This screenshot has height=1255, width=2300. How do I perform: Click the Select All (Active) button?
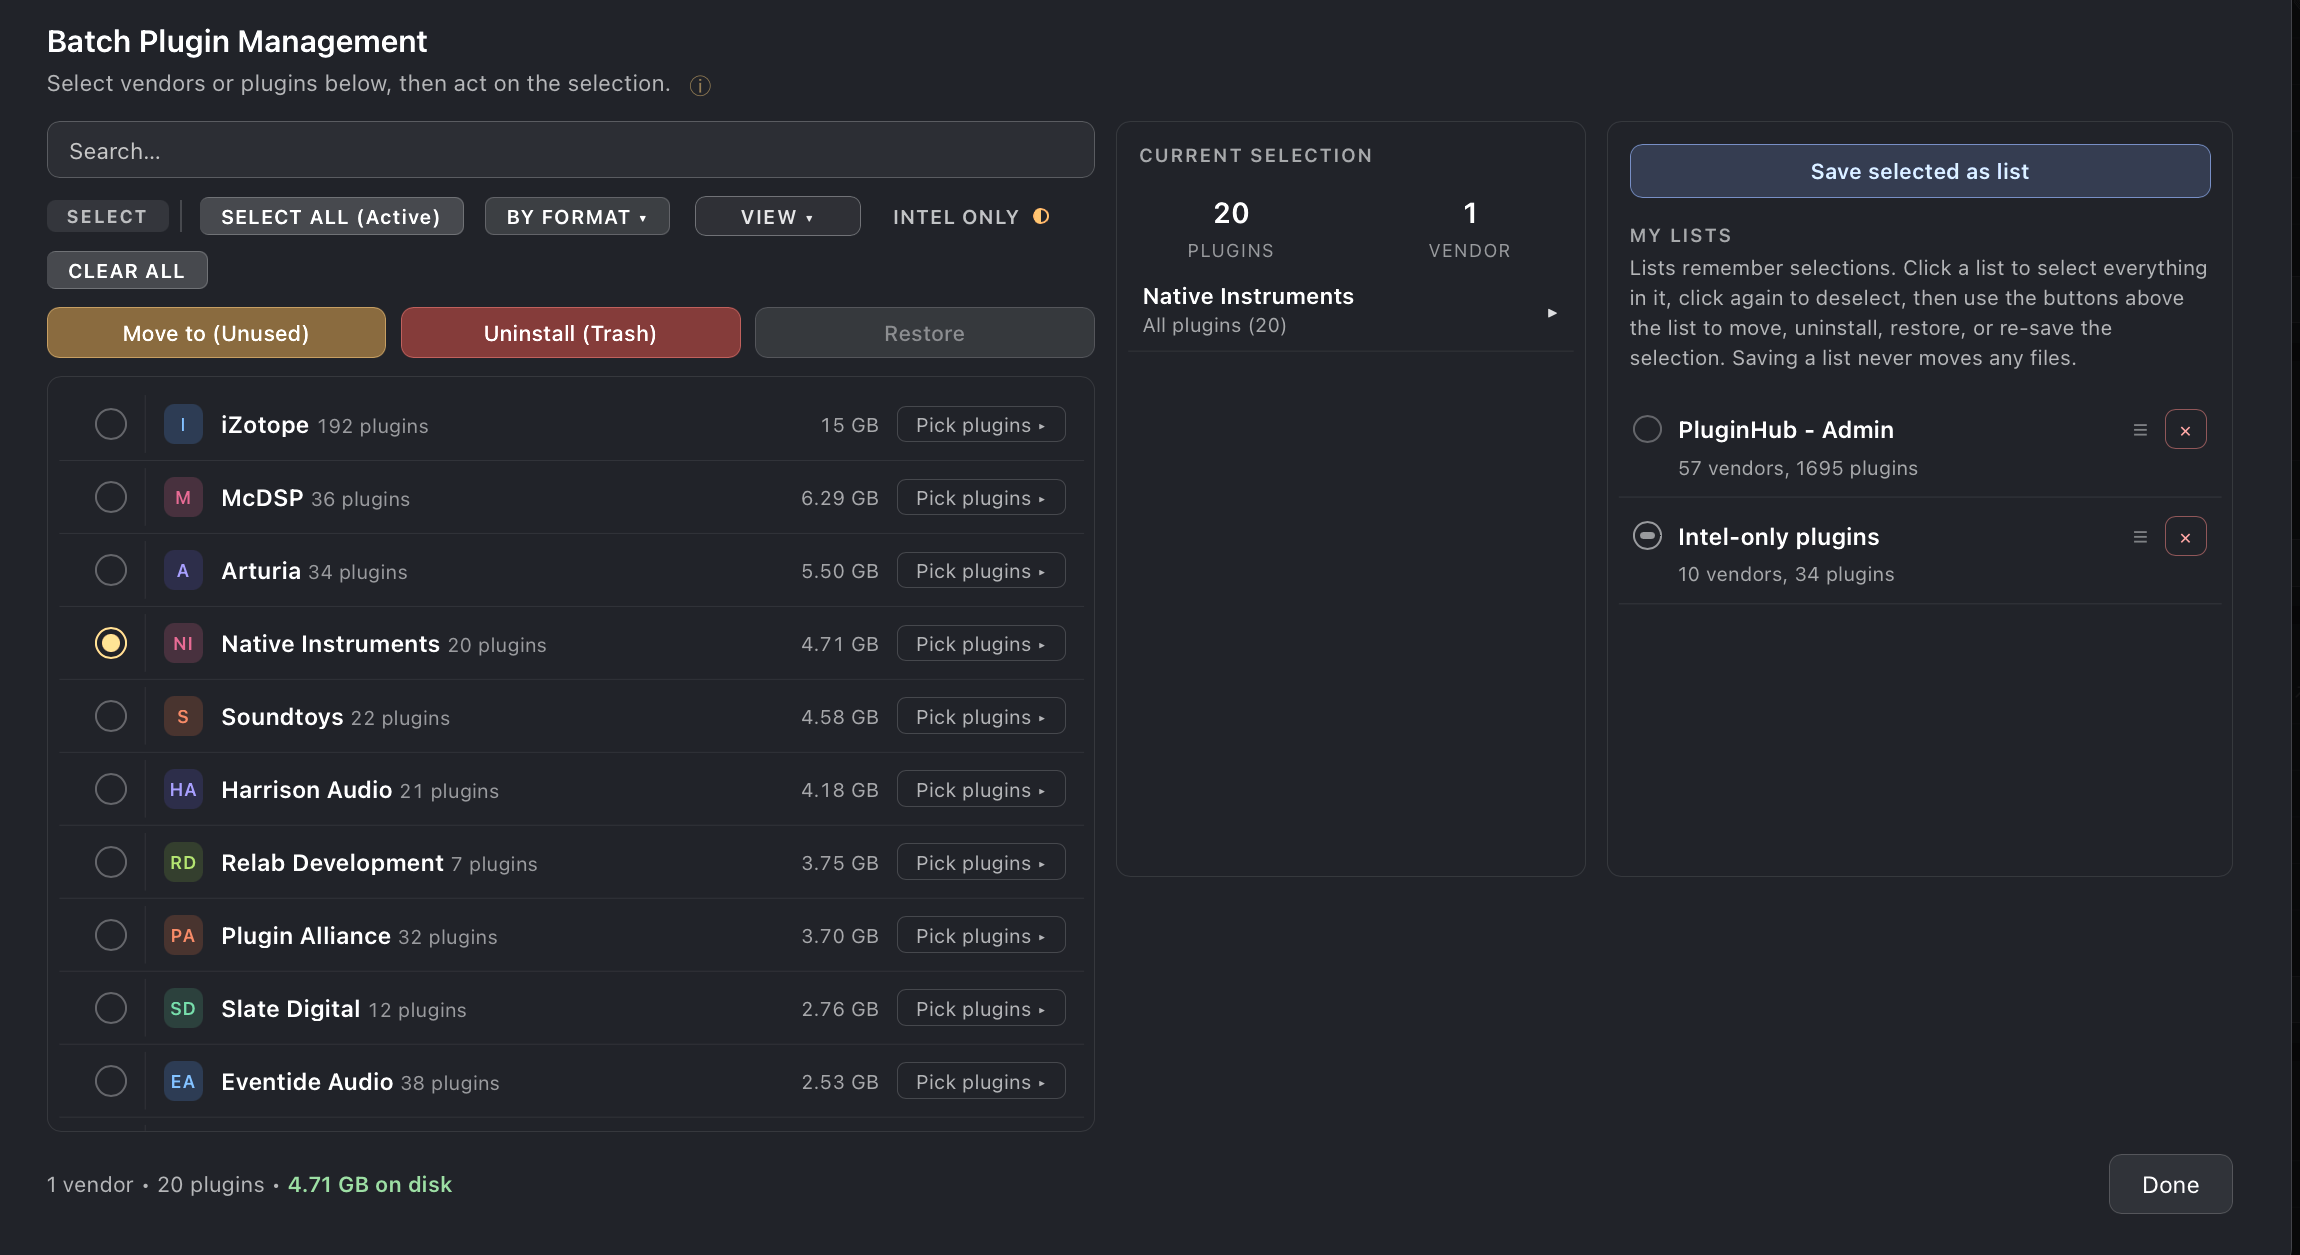pos(331,216)
